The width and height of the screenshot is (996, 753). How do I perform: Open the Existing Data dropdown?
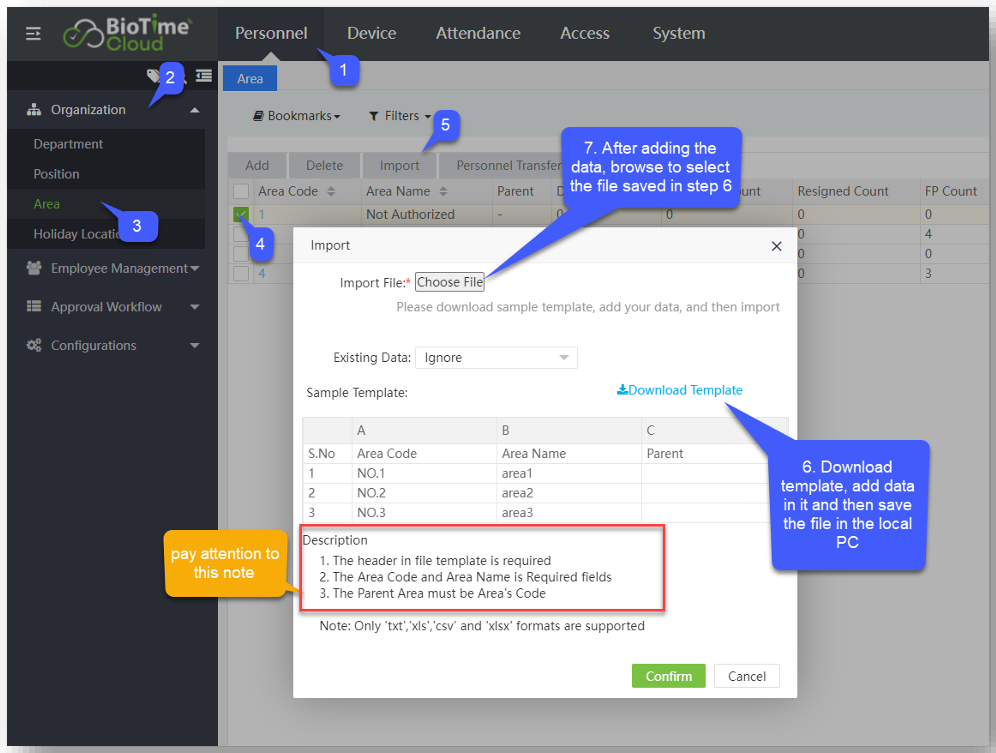(497, 357)
